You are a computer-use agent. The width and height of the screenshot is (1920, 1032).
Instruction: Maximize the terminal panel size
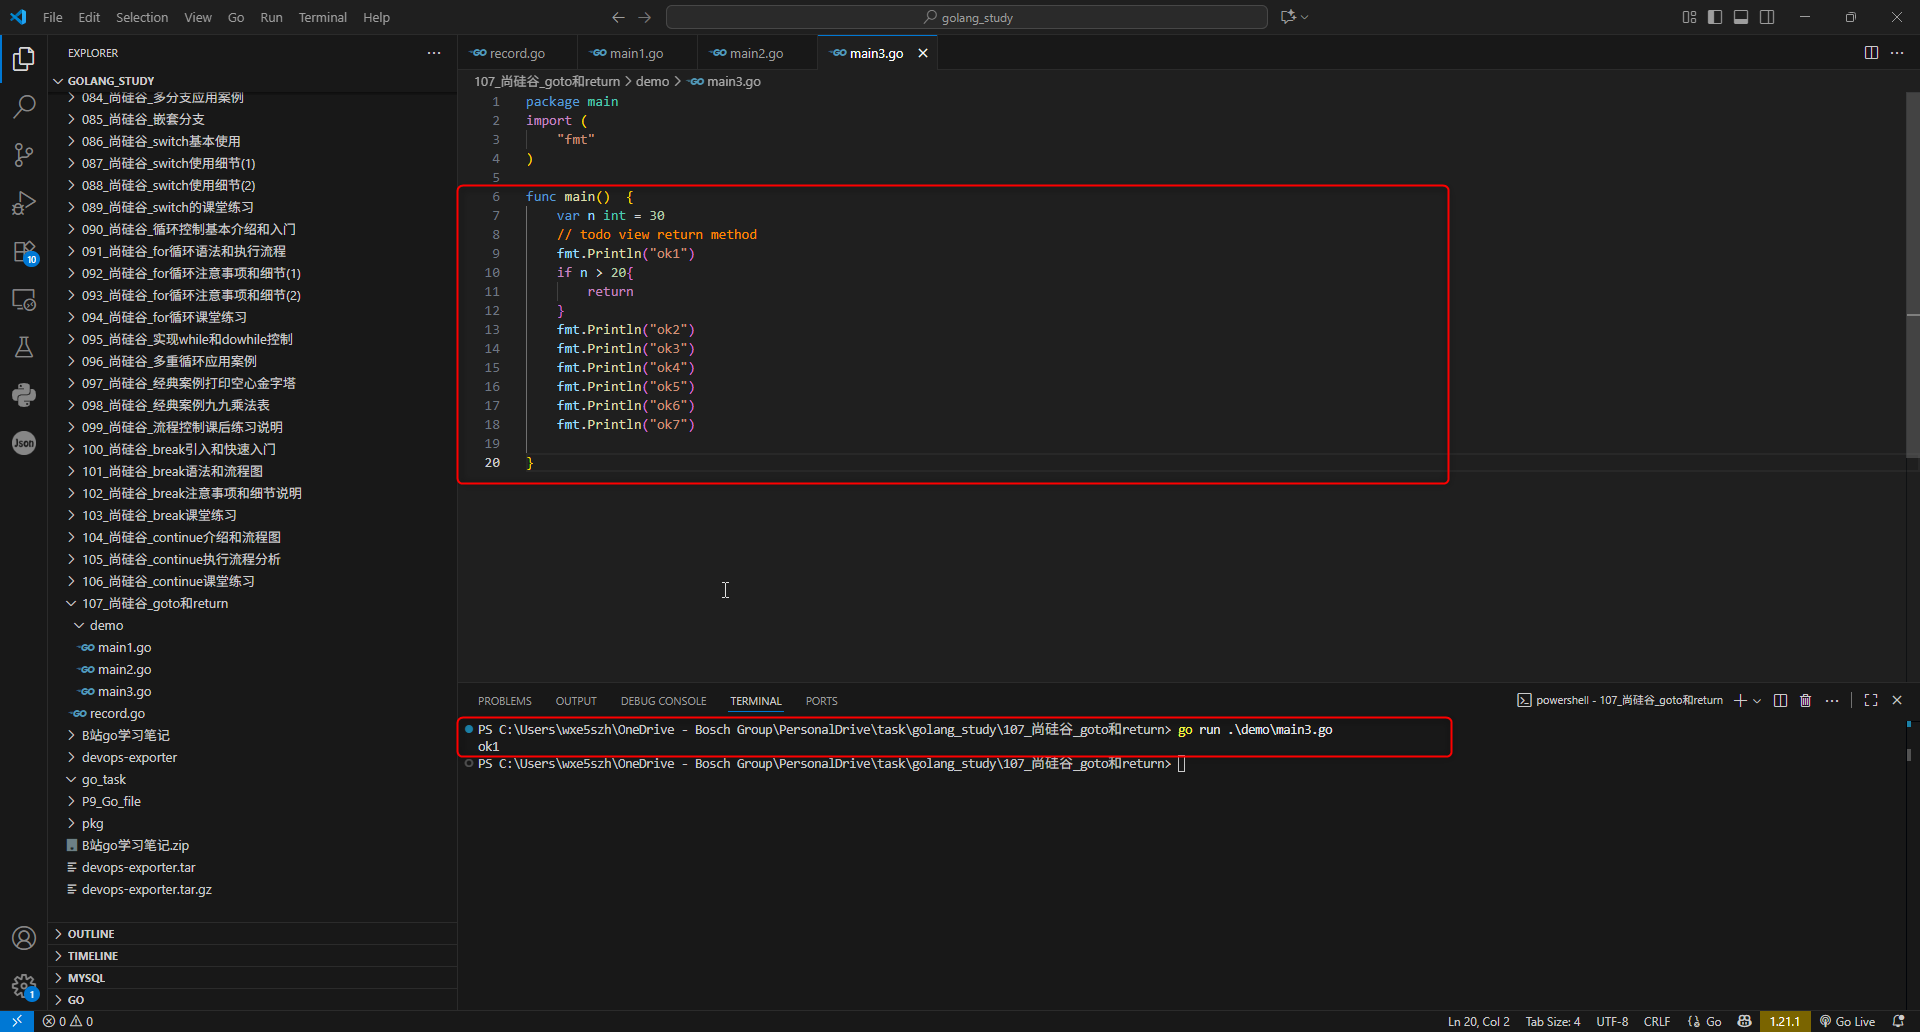point(1871,701)
